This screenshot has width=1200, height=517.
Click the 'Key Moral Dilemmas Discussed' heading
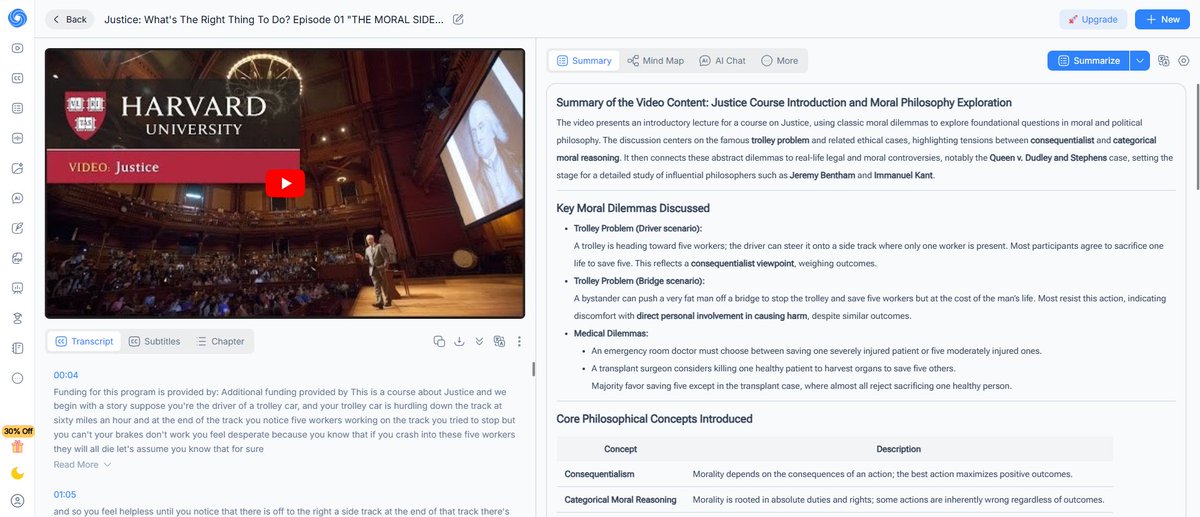633,208
